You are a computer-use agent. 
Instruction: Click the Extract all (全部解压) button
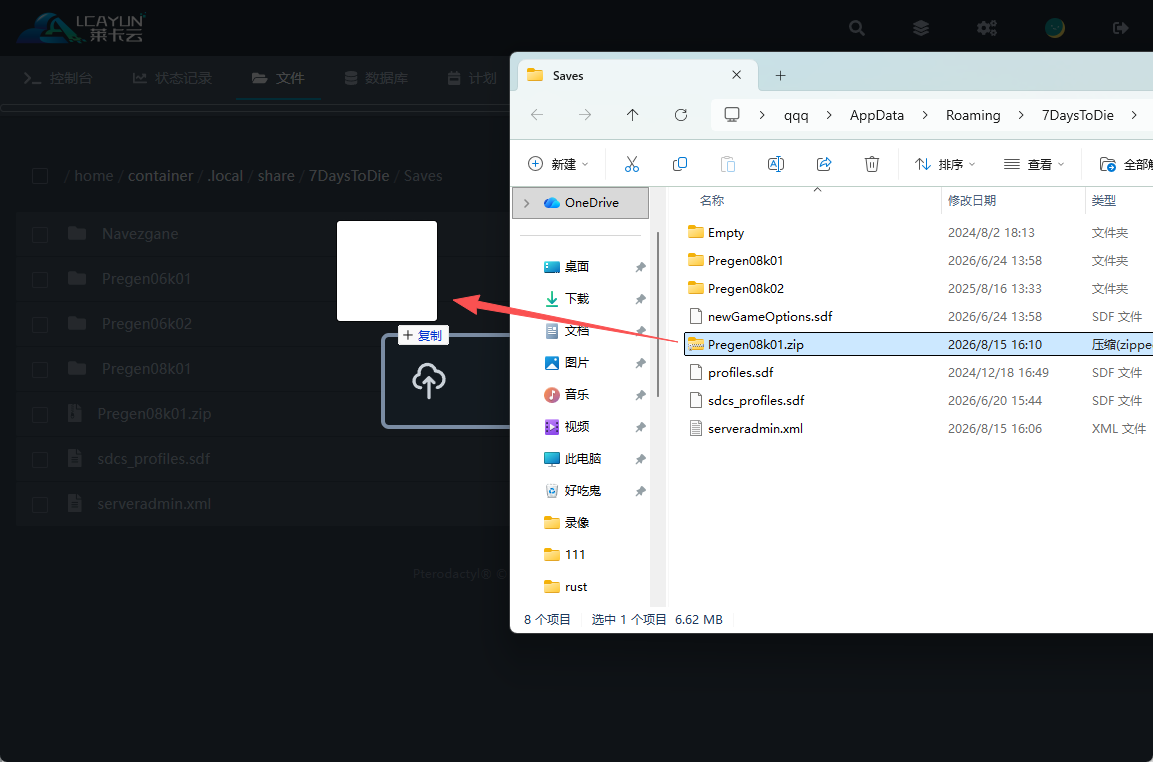[x=1125, y=164]
